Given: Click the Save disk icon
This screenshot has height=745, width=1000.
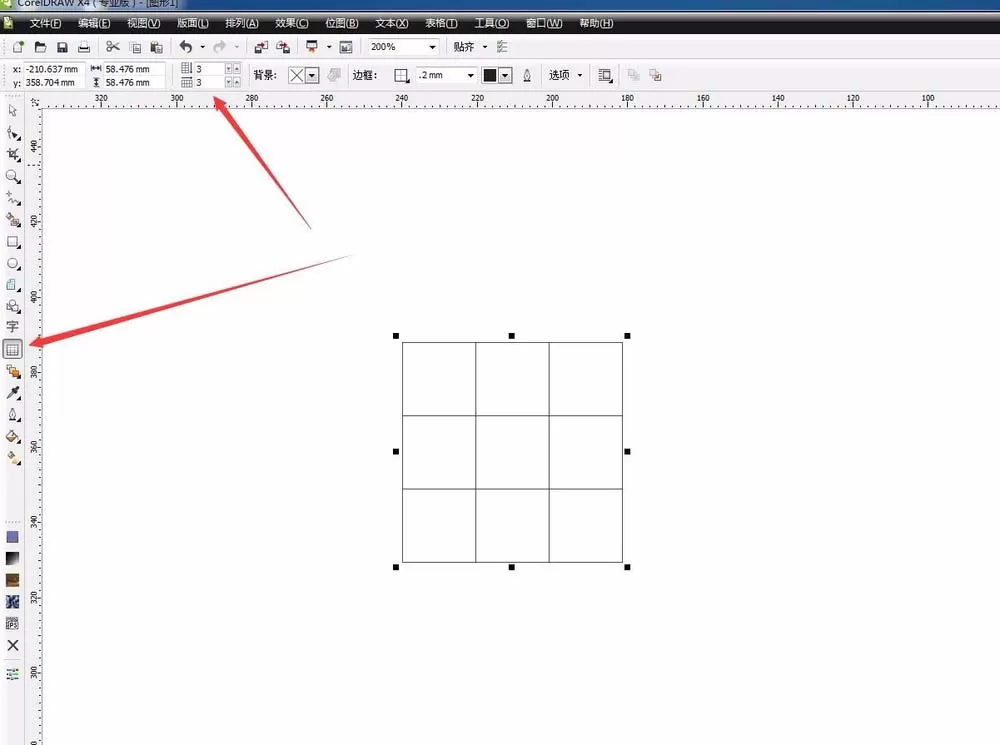Looking at the screenshot, I should 62,47.
